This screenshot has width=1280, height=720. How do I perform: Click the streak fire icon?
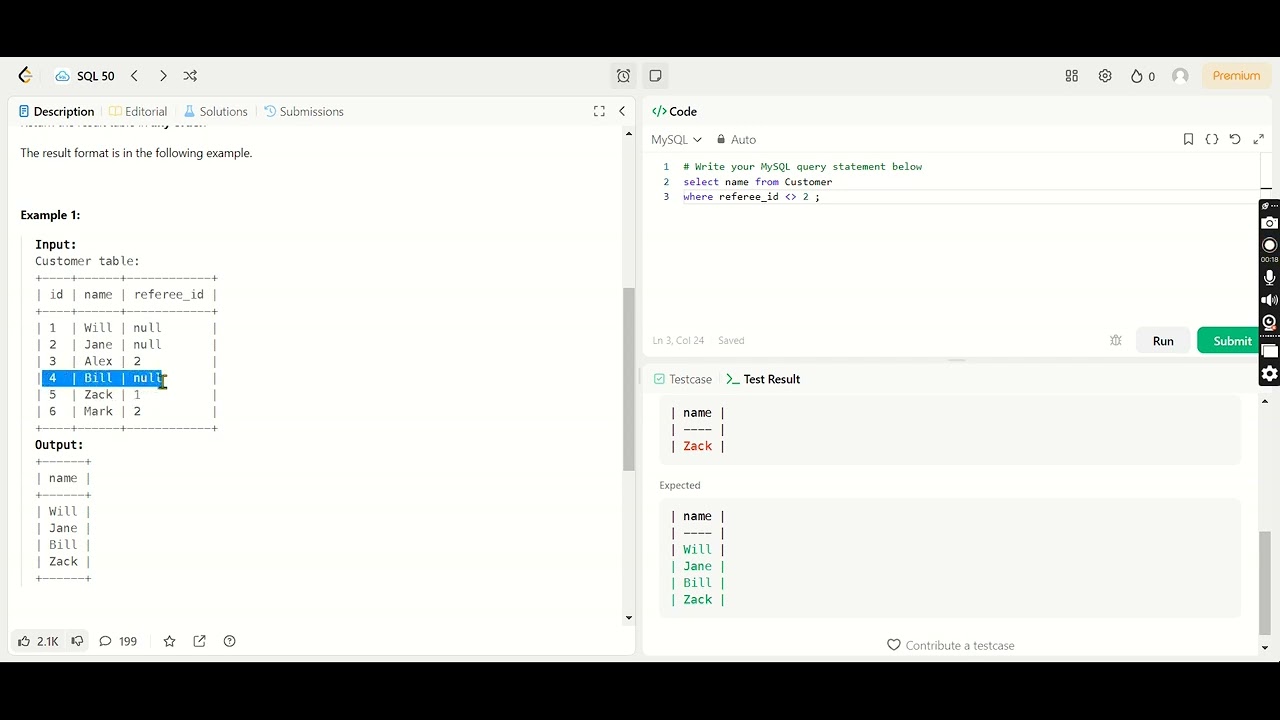(1137, 76)
